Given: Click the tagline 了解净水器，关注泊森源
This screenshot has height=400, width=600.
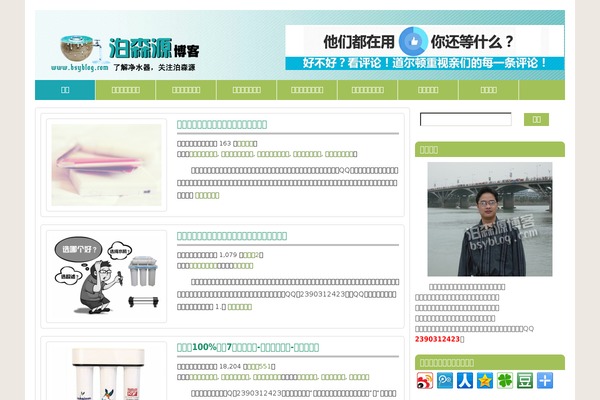Looking at the screenshot, I should [x=154, y=68].
